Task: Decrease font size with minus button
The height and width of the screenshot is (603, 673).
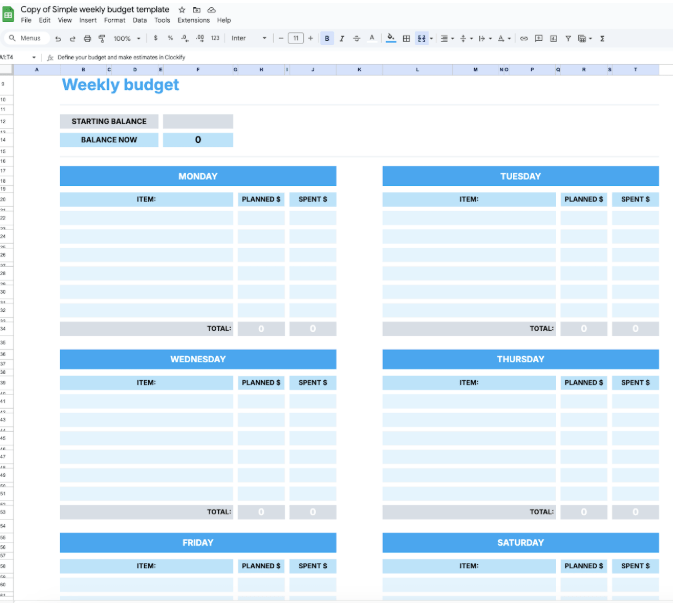Action: coord(281,38)
